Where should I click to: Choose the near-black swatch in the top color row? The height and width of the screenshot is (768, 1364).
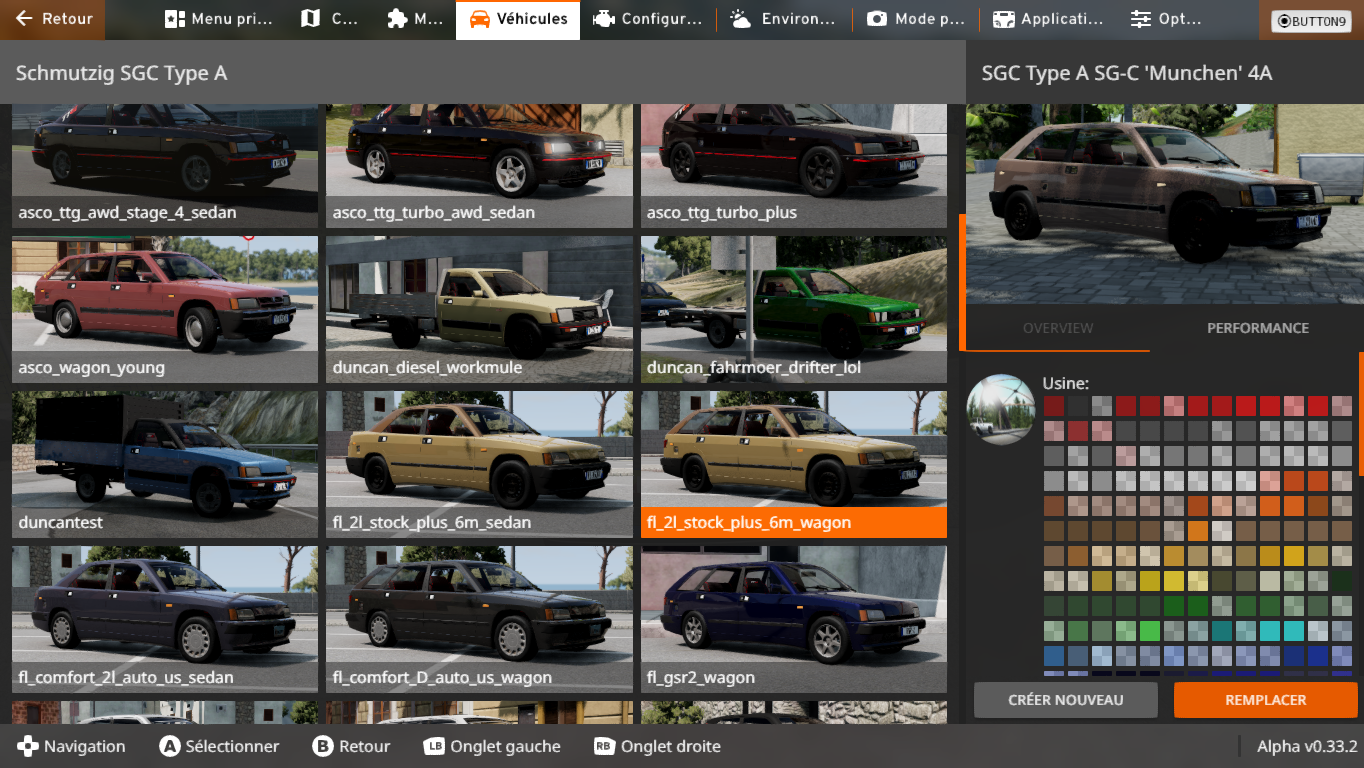(1077, 406)
